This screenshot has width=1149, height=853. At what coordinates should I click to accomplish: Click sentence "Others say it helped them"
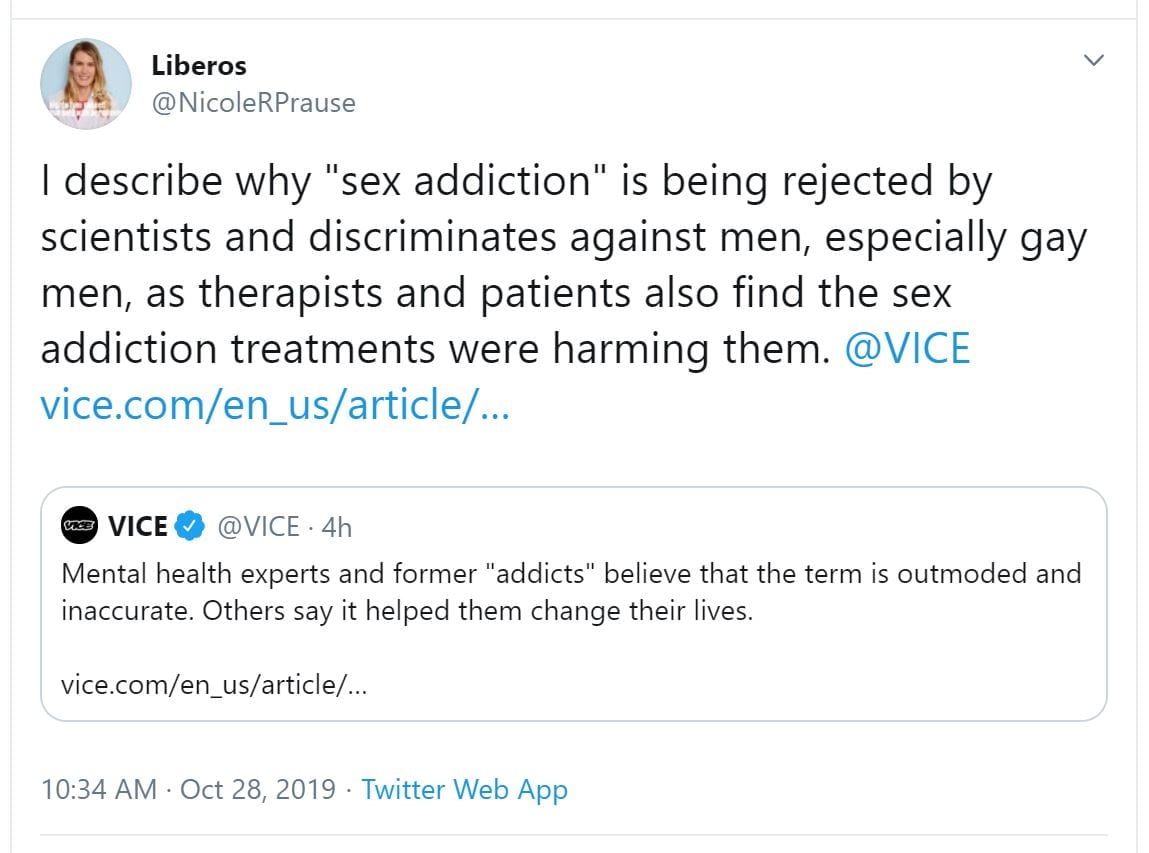pos(406,610)
